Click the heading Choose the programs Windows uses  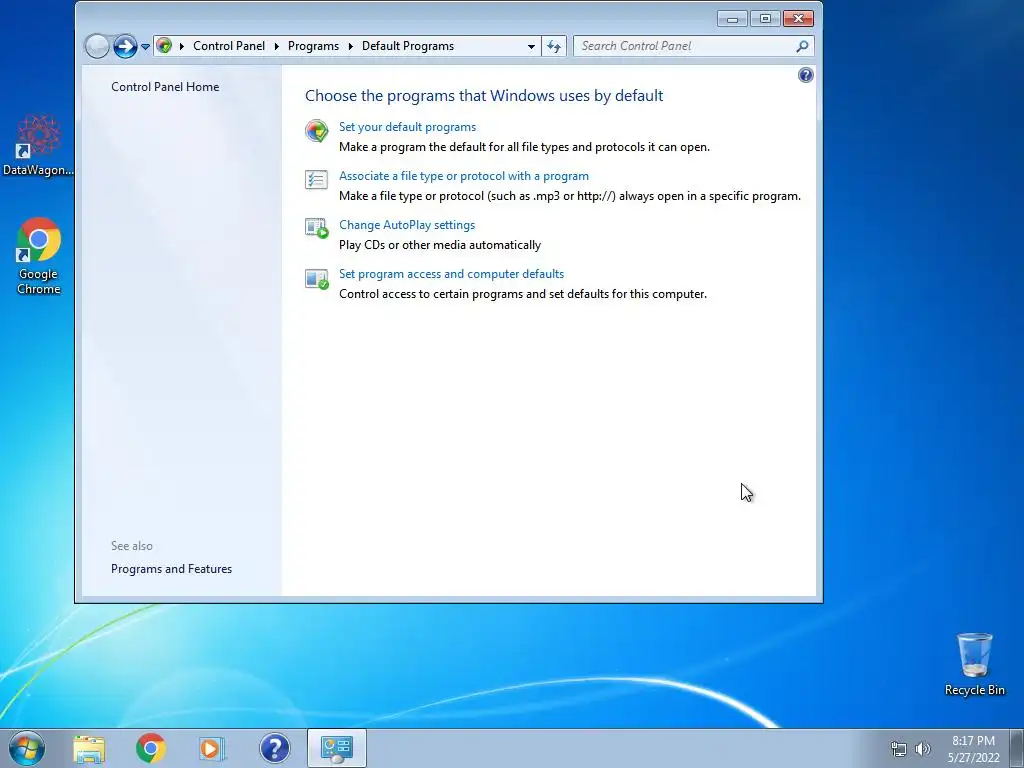click(x=484, y=95)
